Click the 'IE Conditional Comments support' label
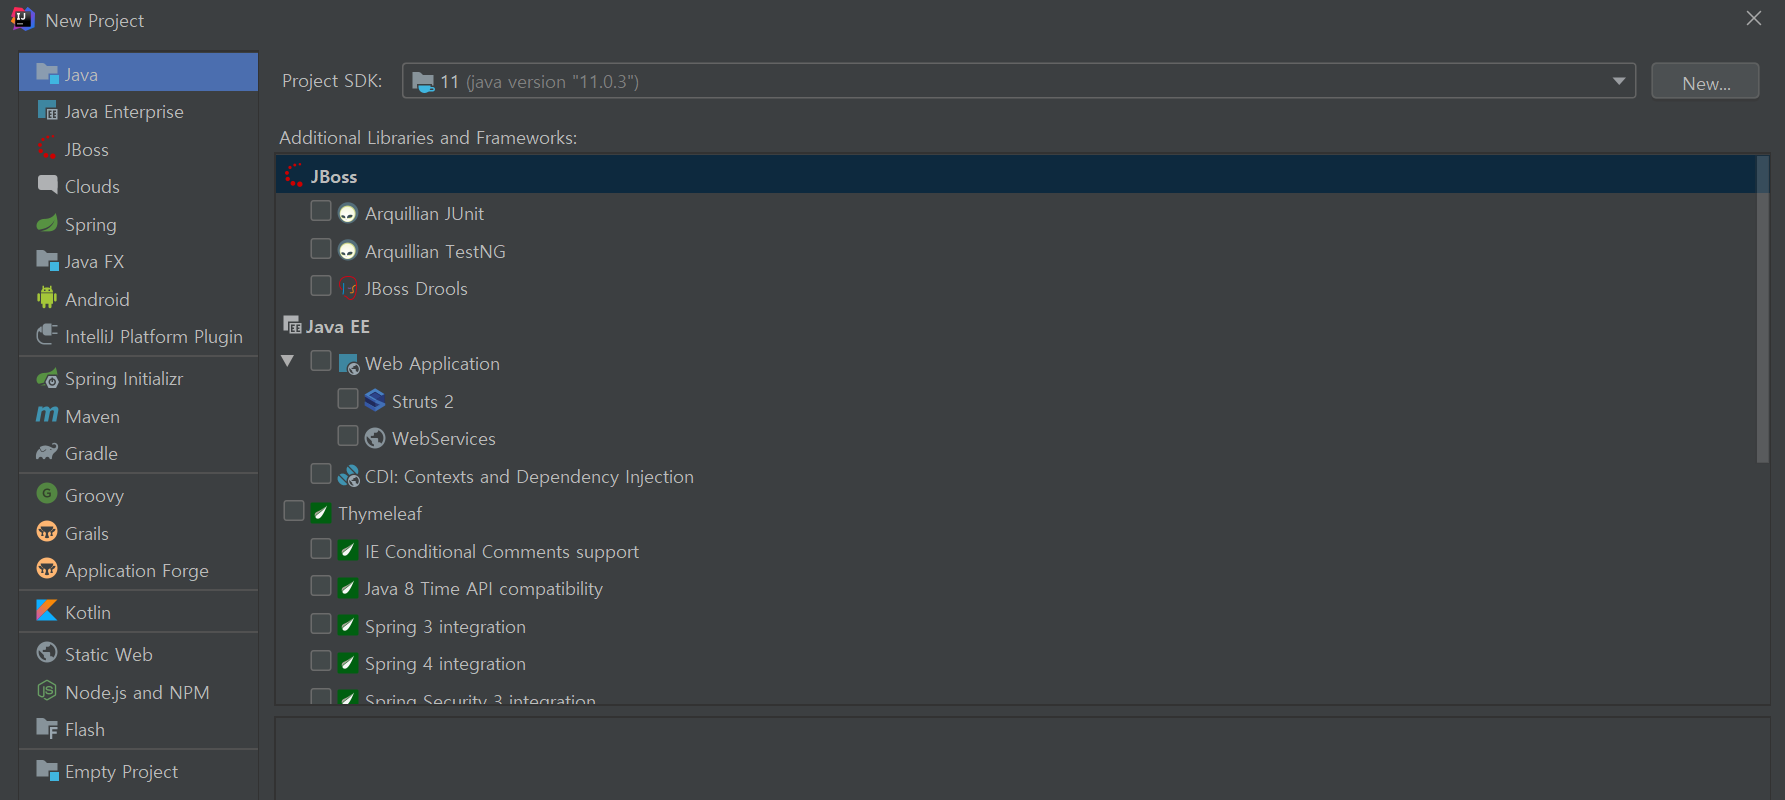1785x800 pixels. 502,551
